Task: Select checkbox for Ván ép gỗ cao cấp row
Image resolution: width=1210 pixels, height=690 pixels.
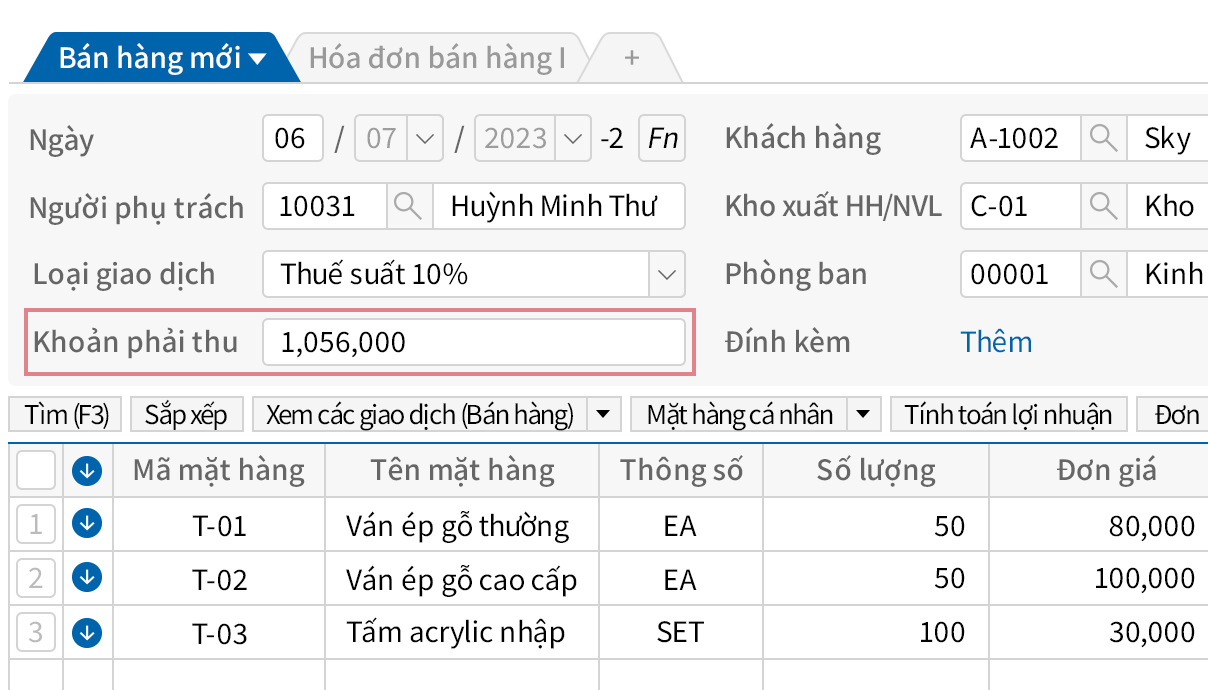Action: coord(35,578)
